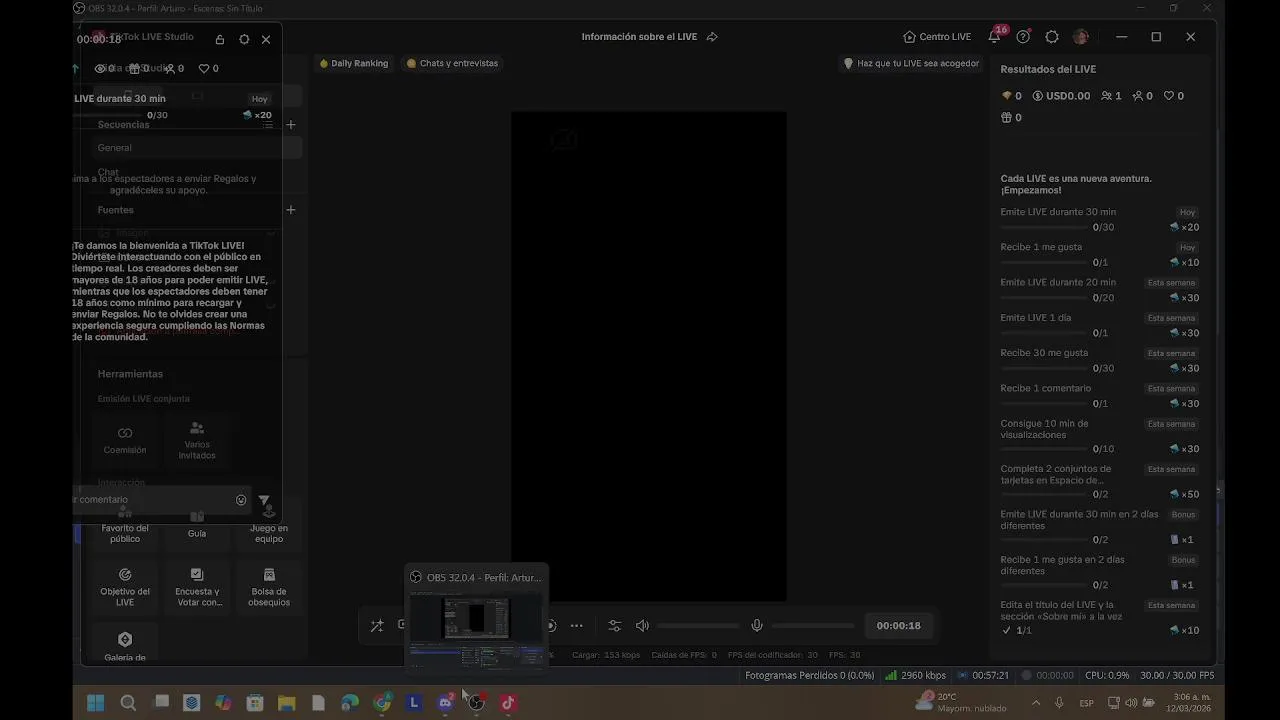The height and width of the screenshot is (720, 1280).
Task: Open Windows taskbar search
Action: [x=128, y=703]
